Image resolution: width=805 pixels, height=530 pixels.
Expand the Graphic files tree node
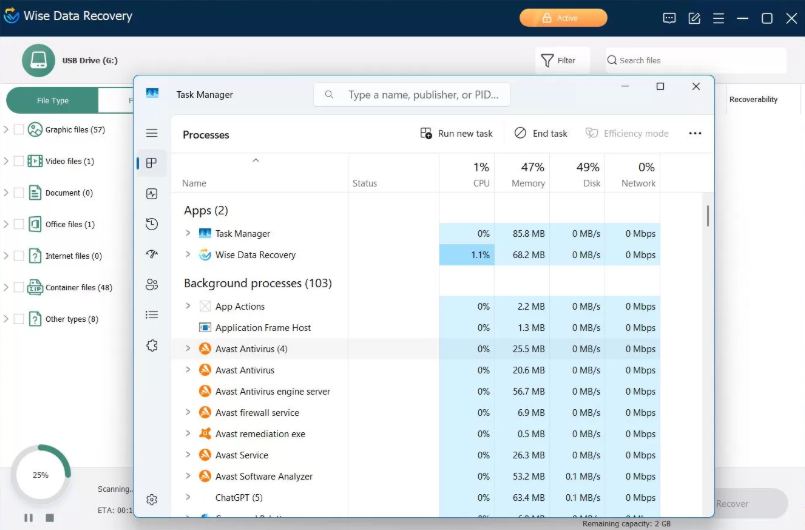point(6,129)
